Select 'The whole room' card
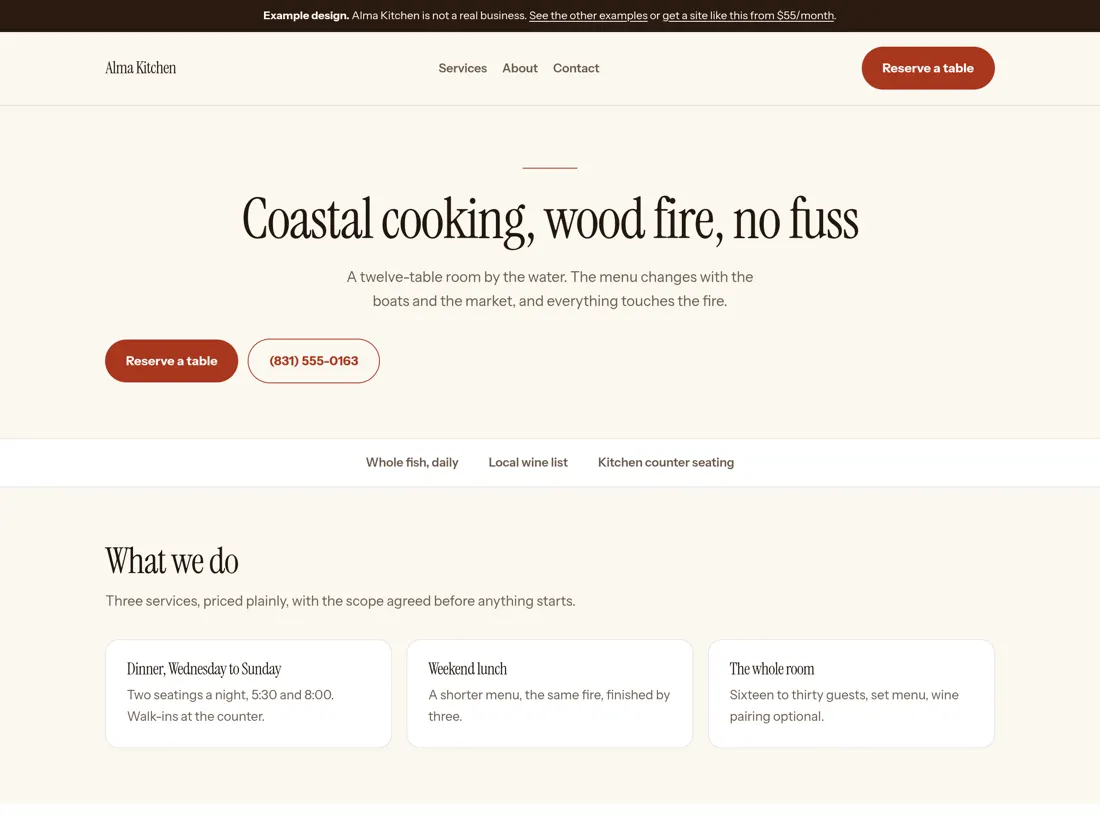1100x825 pixels. point(851,693)
